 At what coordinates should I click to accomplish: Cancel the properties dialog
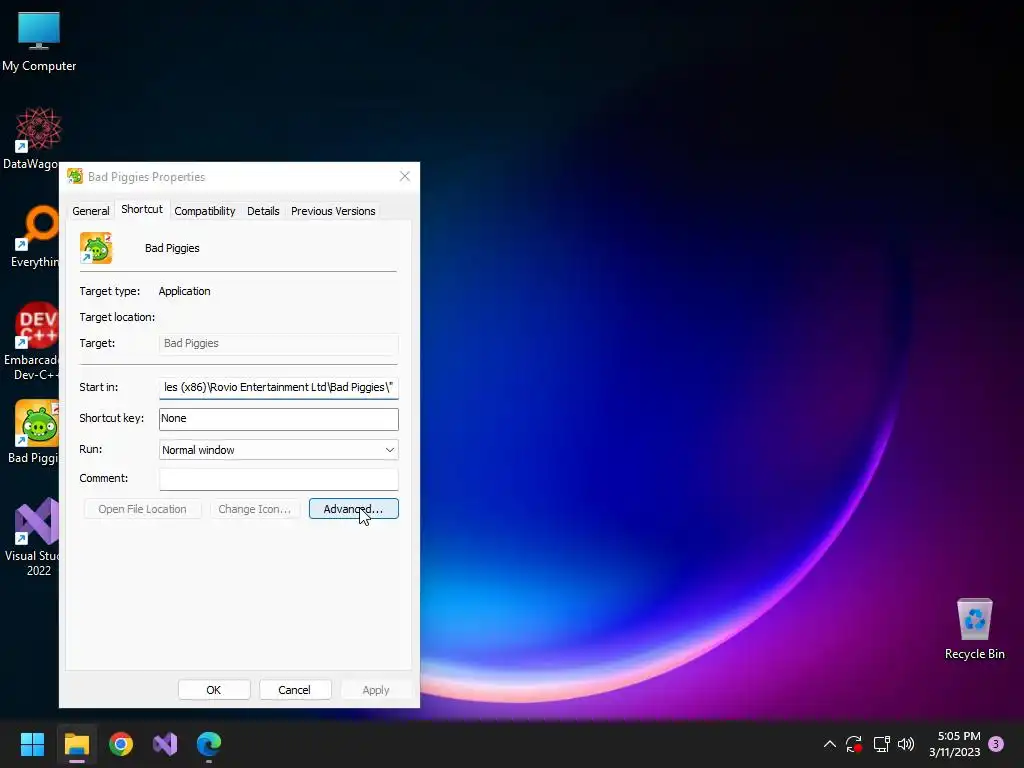tap(295, 690)
